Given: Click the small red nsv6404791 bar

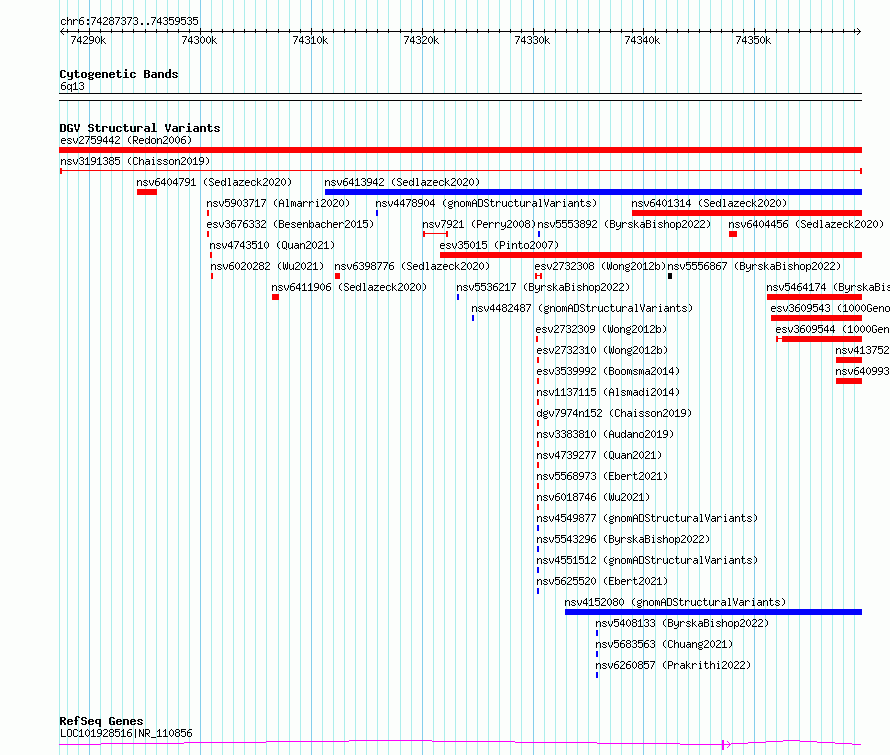Looking at the screenshot, I should (x=147, y=192).
